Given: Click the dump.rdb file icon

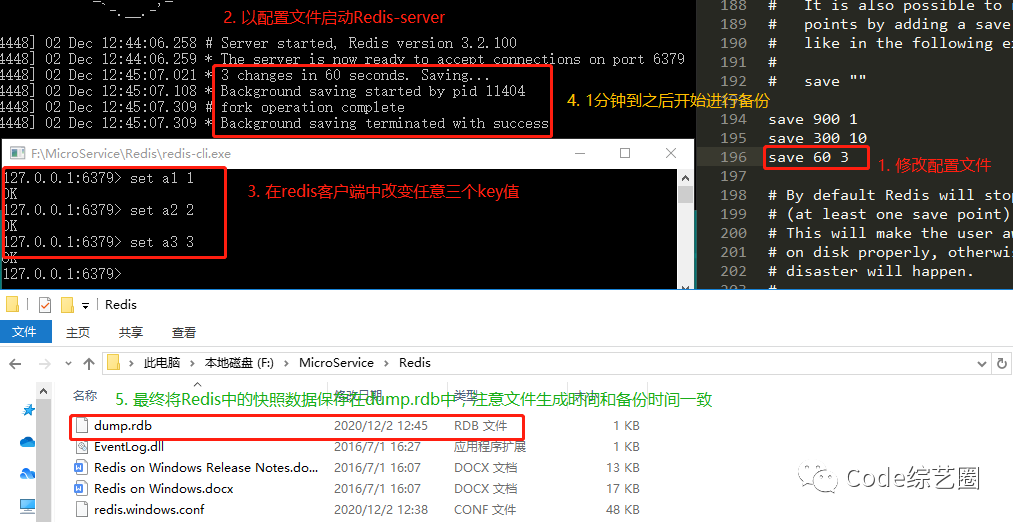Looking at the screenshot, I should point(82,426).
